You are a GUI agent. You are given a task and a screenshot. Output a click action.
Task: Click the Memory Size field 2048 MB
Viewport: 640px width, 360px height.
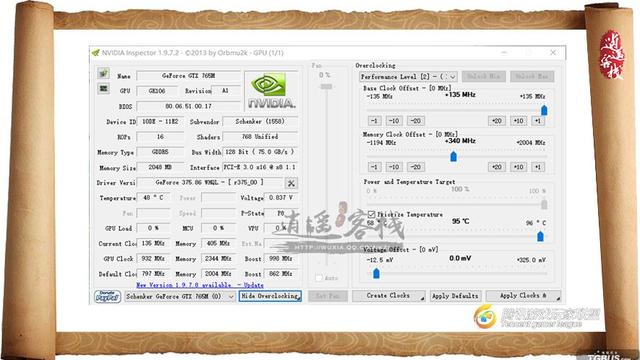pyautogui.click(x=160, y=167)
